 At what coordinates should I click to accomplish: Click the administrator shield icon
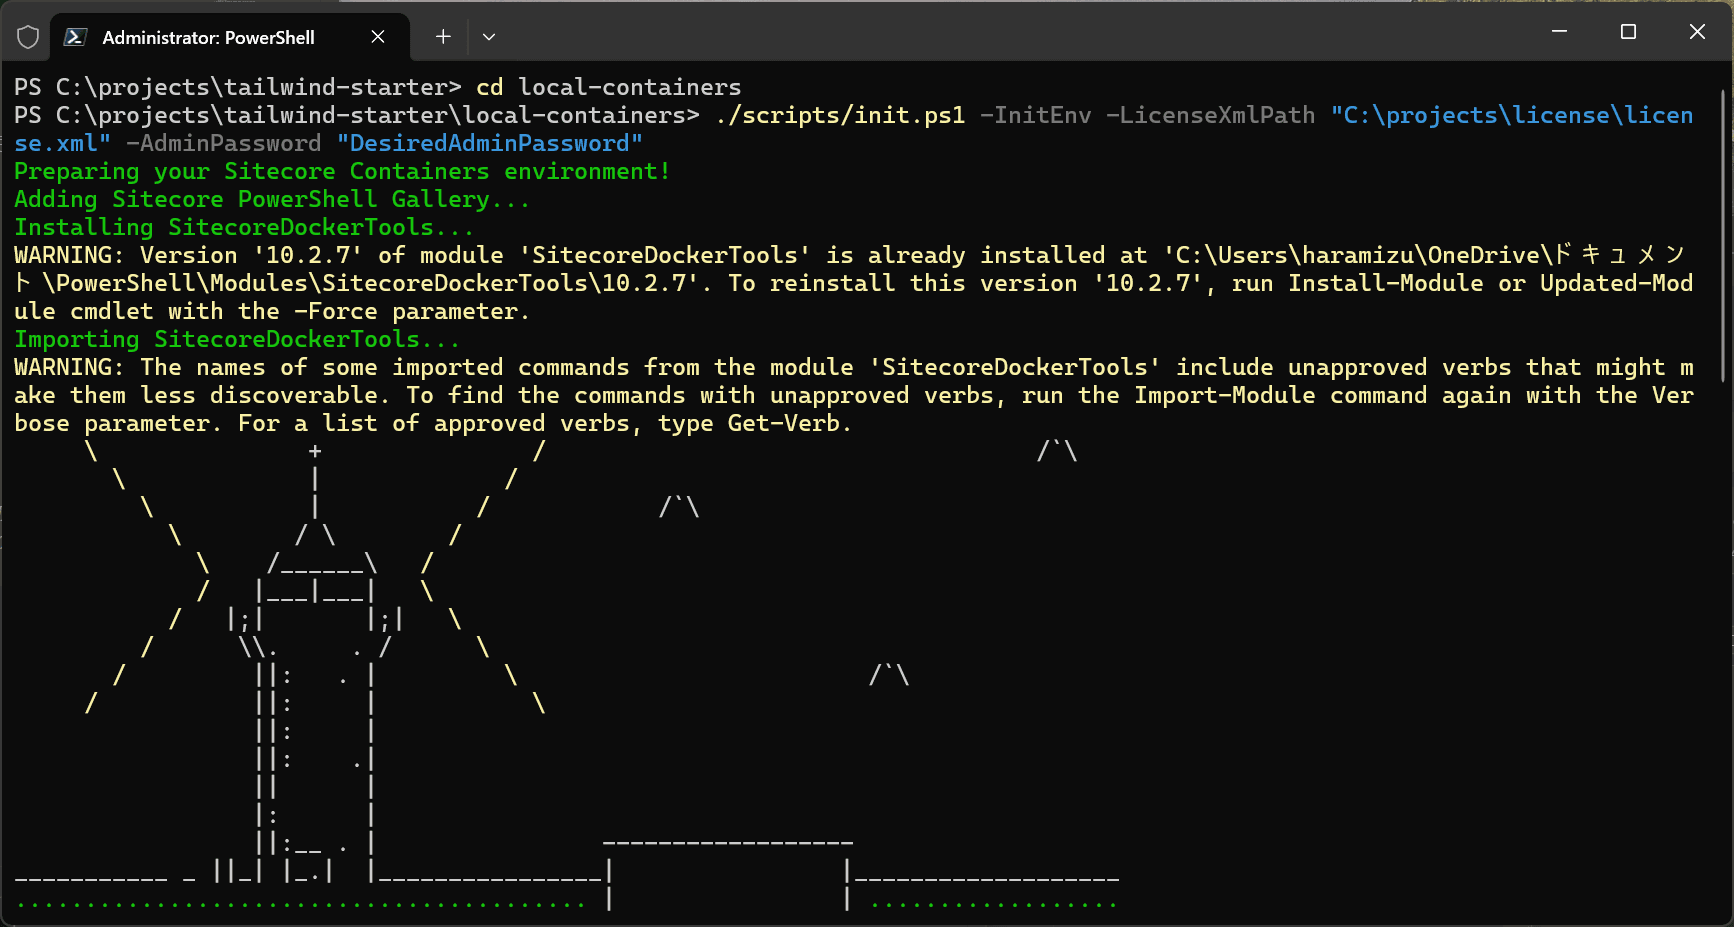[28, 37]
